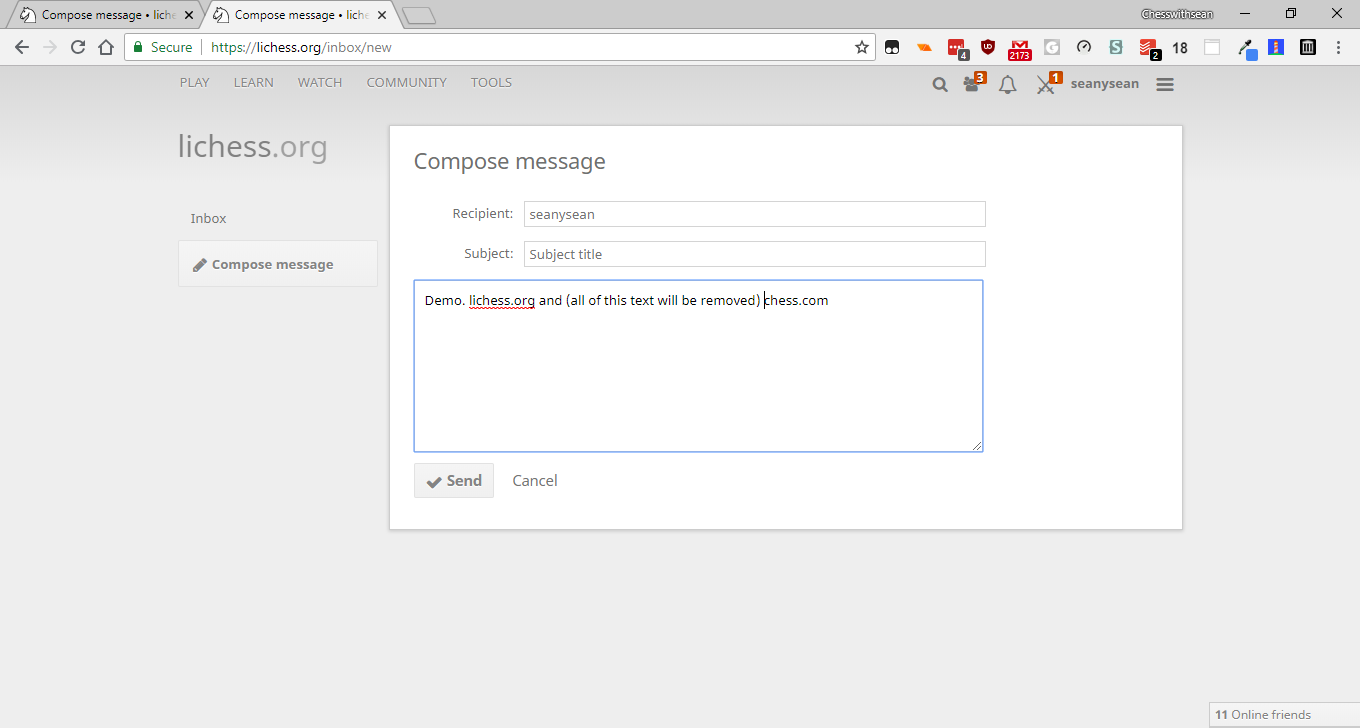Click the underlined lichess.org word in message
The height and width of the screenshot is (728, 1360).
tap(502, 300)
